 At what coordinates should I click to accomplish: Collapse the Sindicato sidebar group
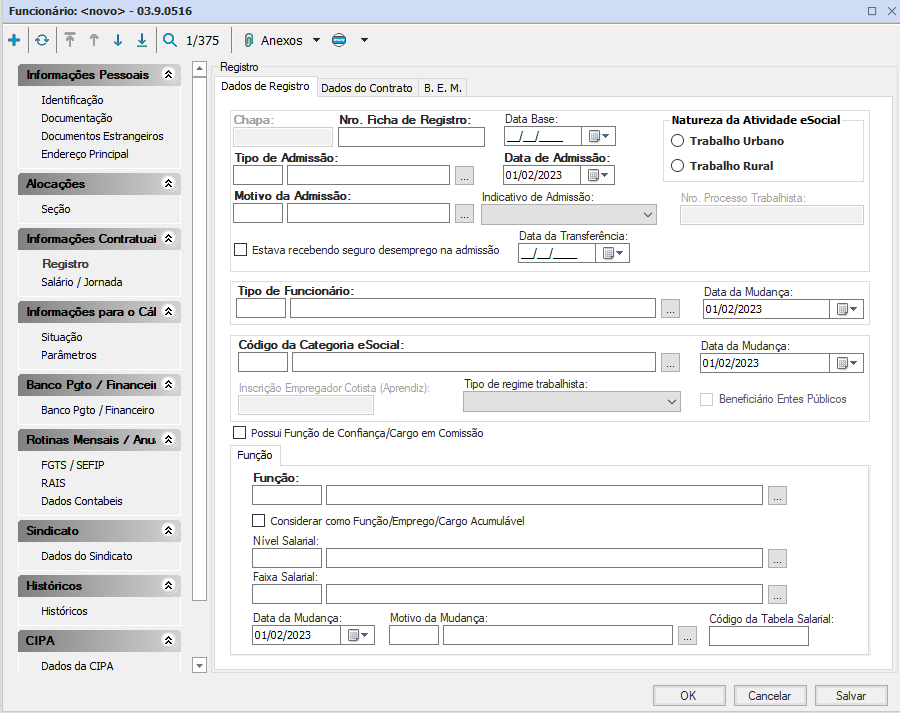pyautogui.click(x=168, y=531)
